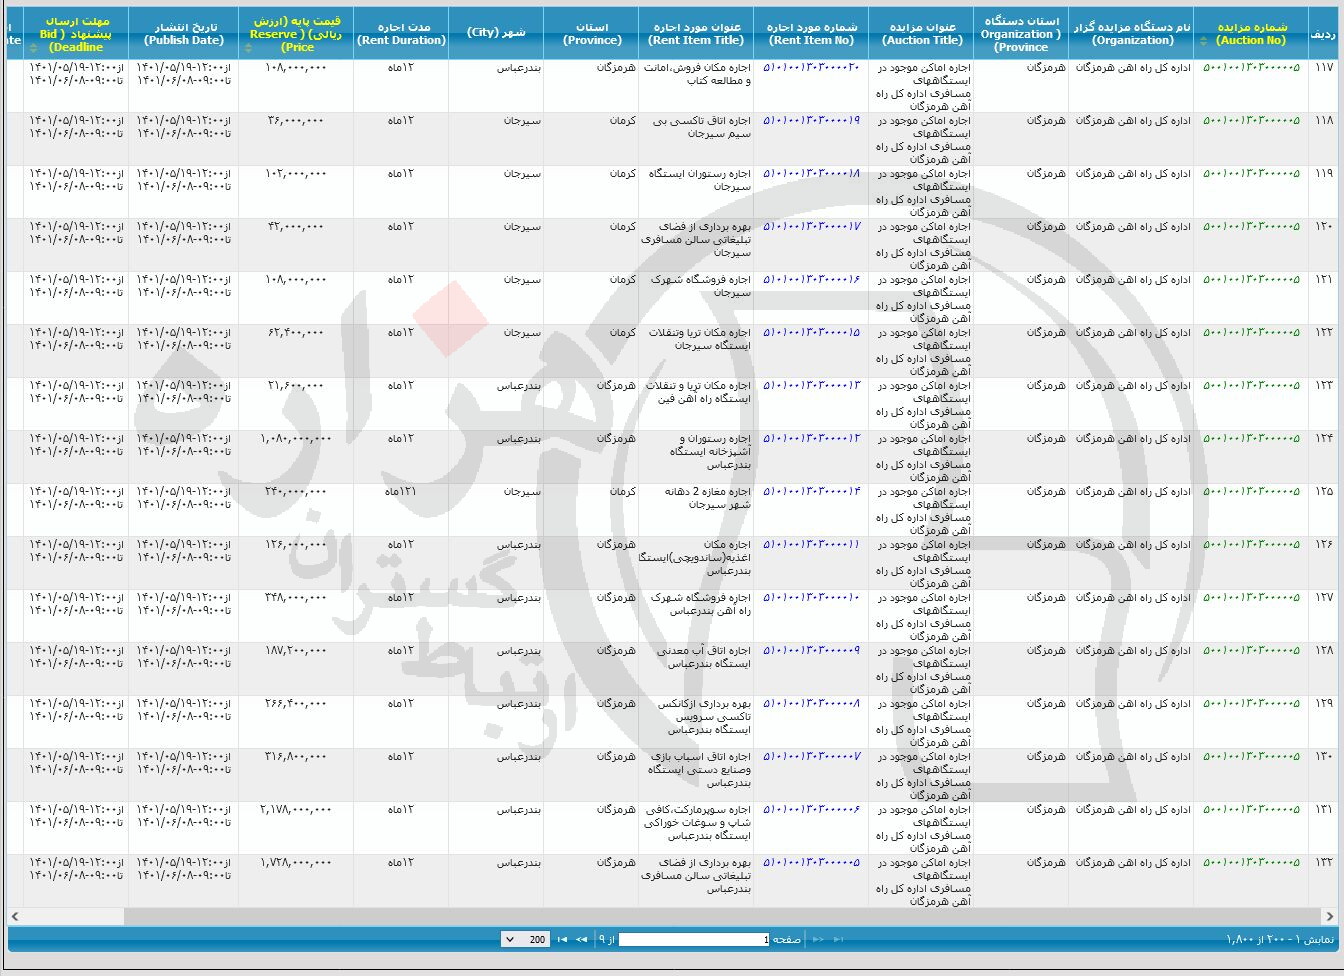Viewport: 1344px width, 976px height.
Task: Open rent item number ending ۱۰ in row ۱۲۷
Action: pyautogui.click(x=811, y=598)
